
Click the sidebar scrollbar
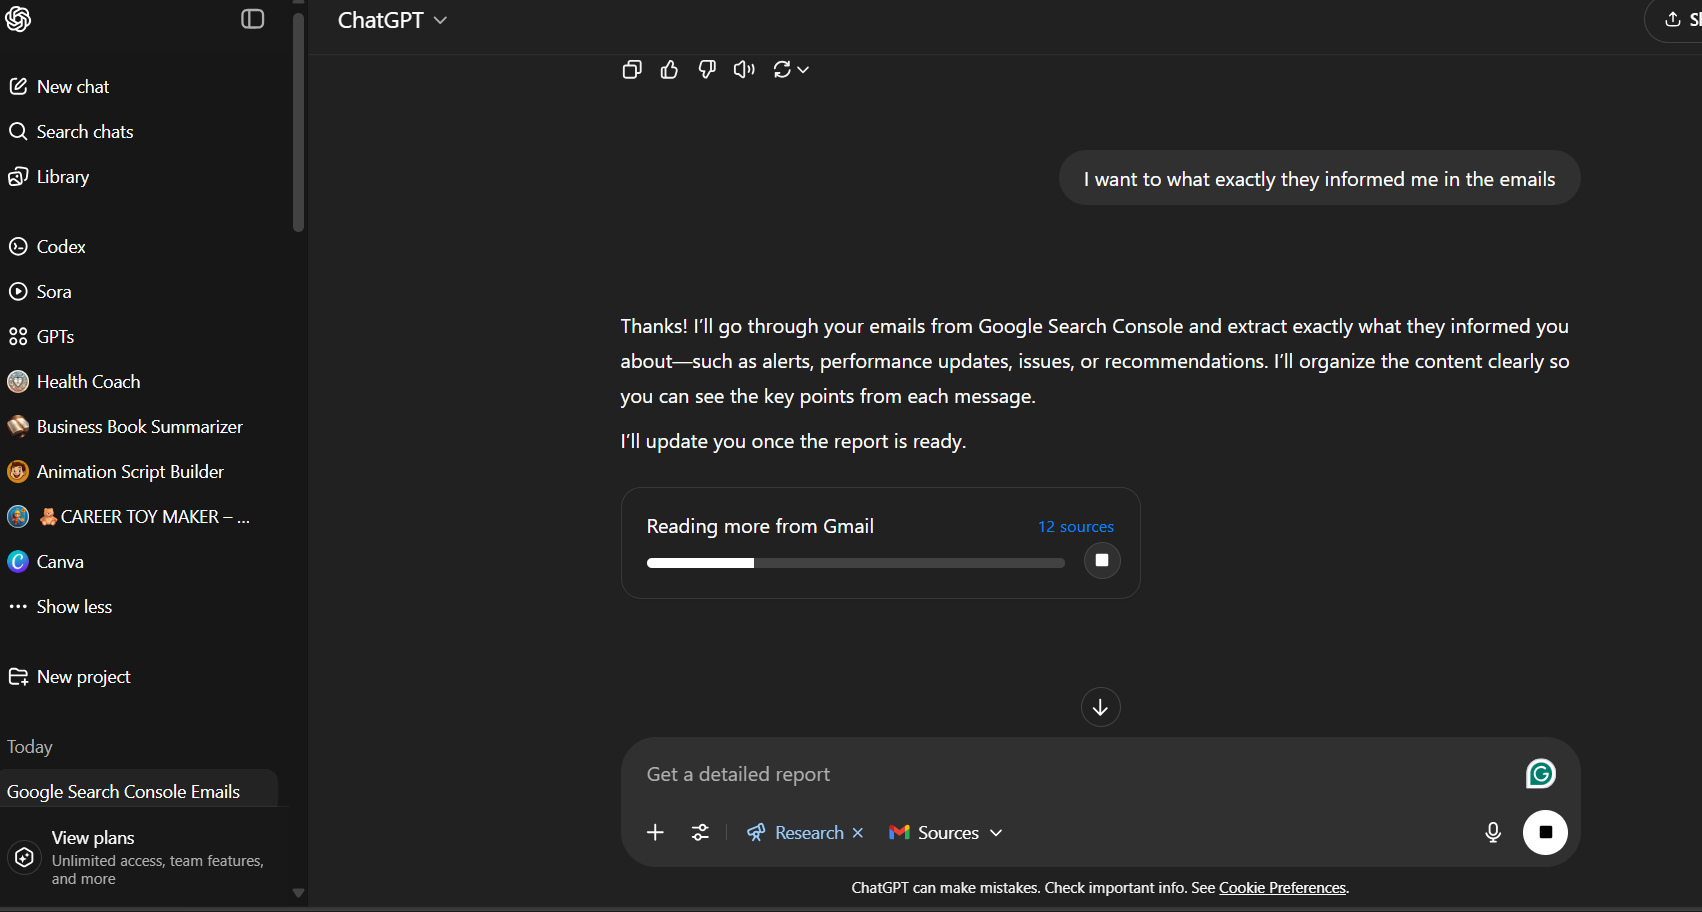click(x=298, y=122)
